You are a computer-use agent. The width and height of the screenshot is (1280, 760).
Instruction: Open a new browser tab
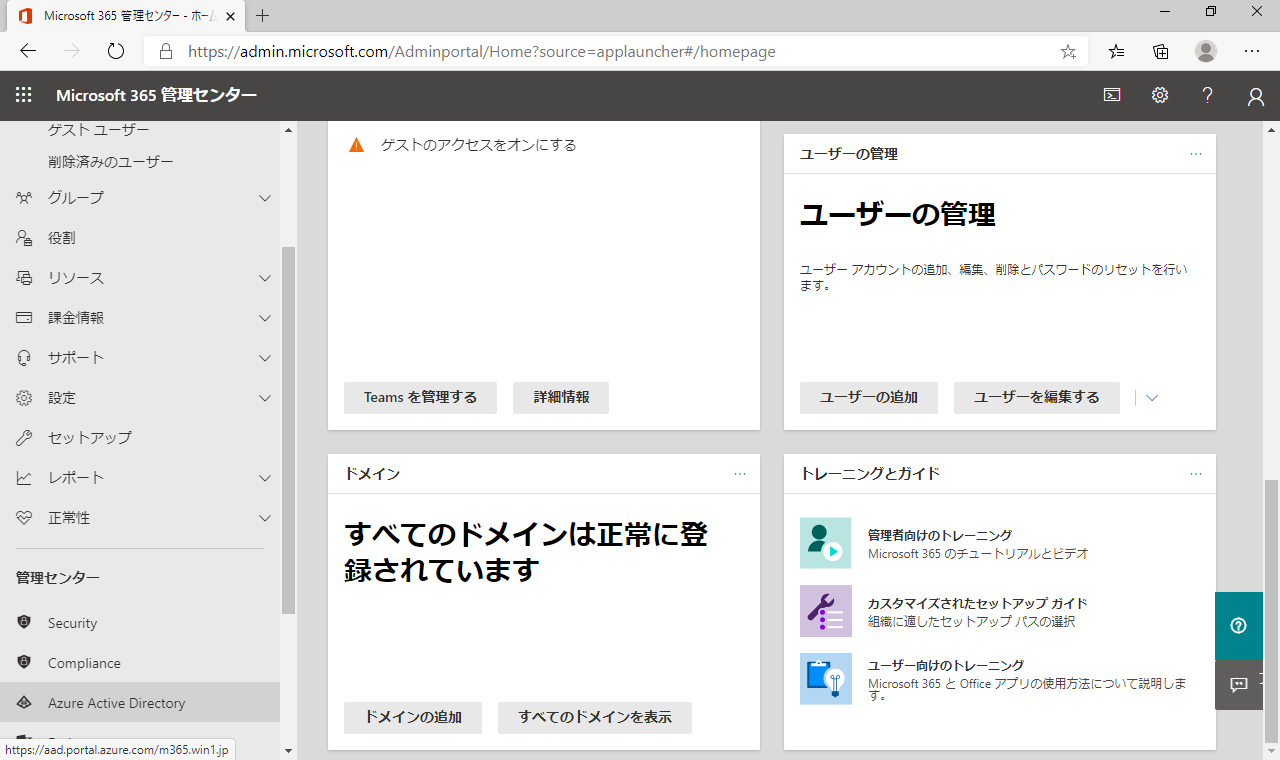tap(263, 16)
